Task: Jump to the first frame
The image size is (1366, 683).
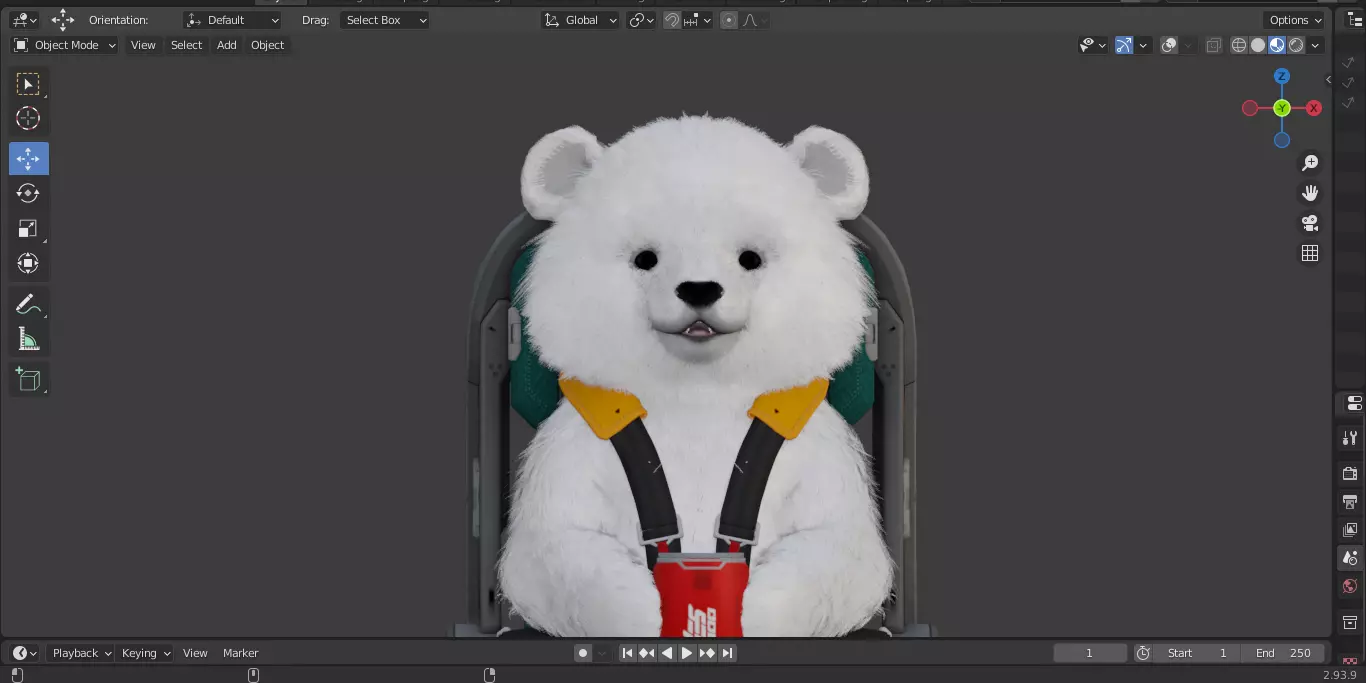Action: 627,653
